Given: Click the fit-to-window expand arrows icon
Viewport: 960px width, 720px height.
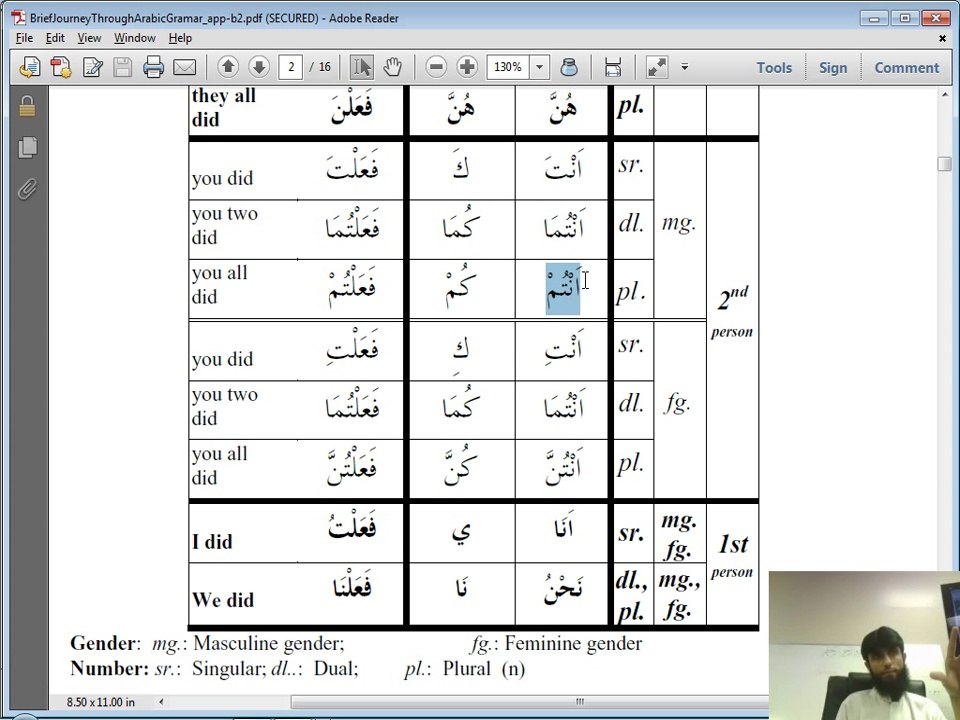Looking at the screenshot, I should click(x=656, y=67).
